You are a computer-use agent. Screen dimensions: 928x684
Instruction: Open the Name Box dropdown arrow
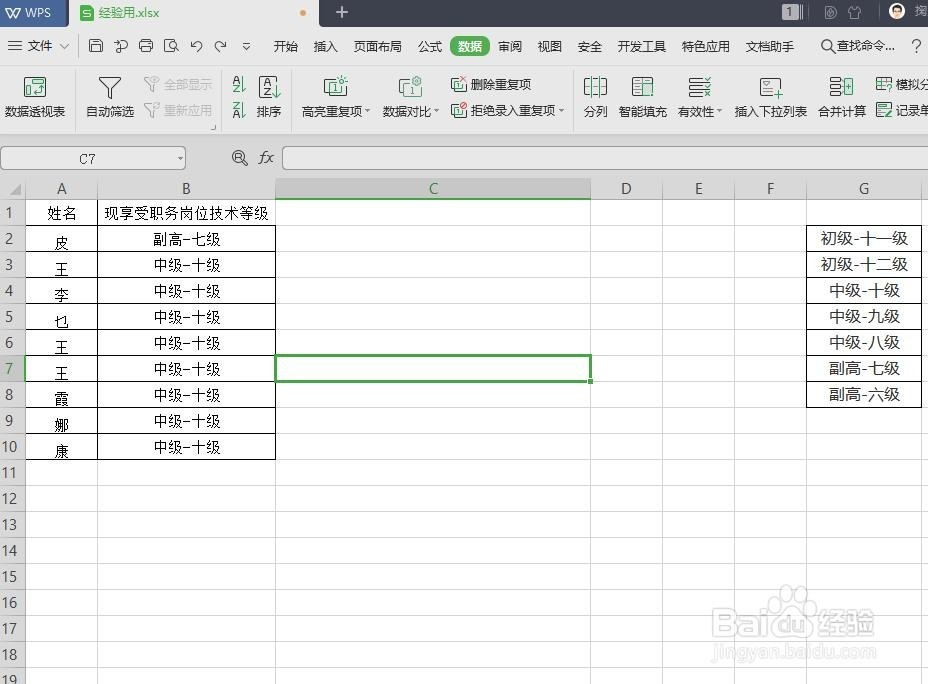click(180, 158)
